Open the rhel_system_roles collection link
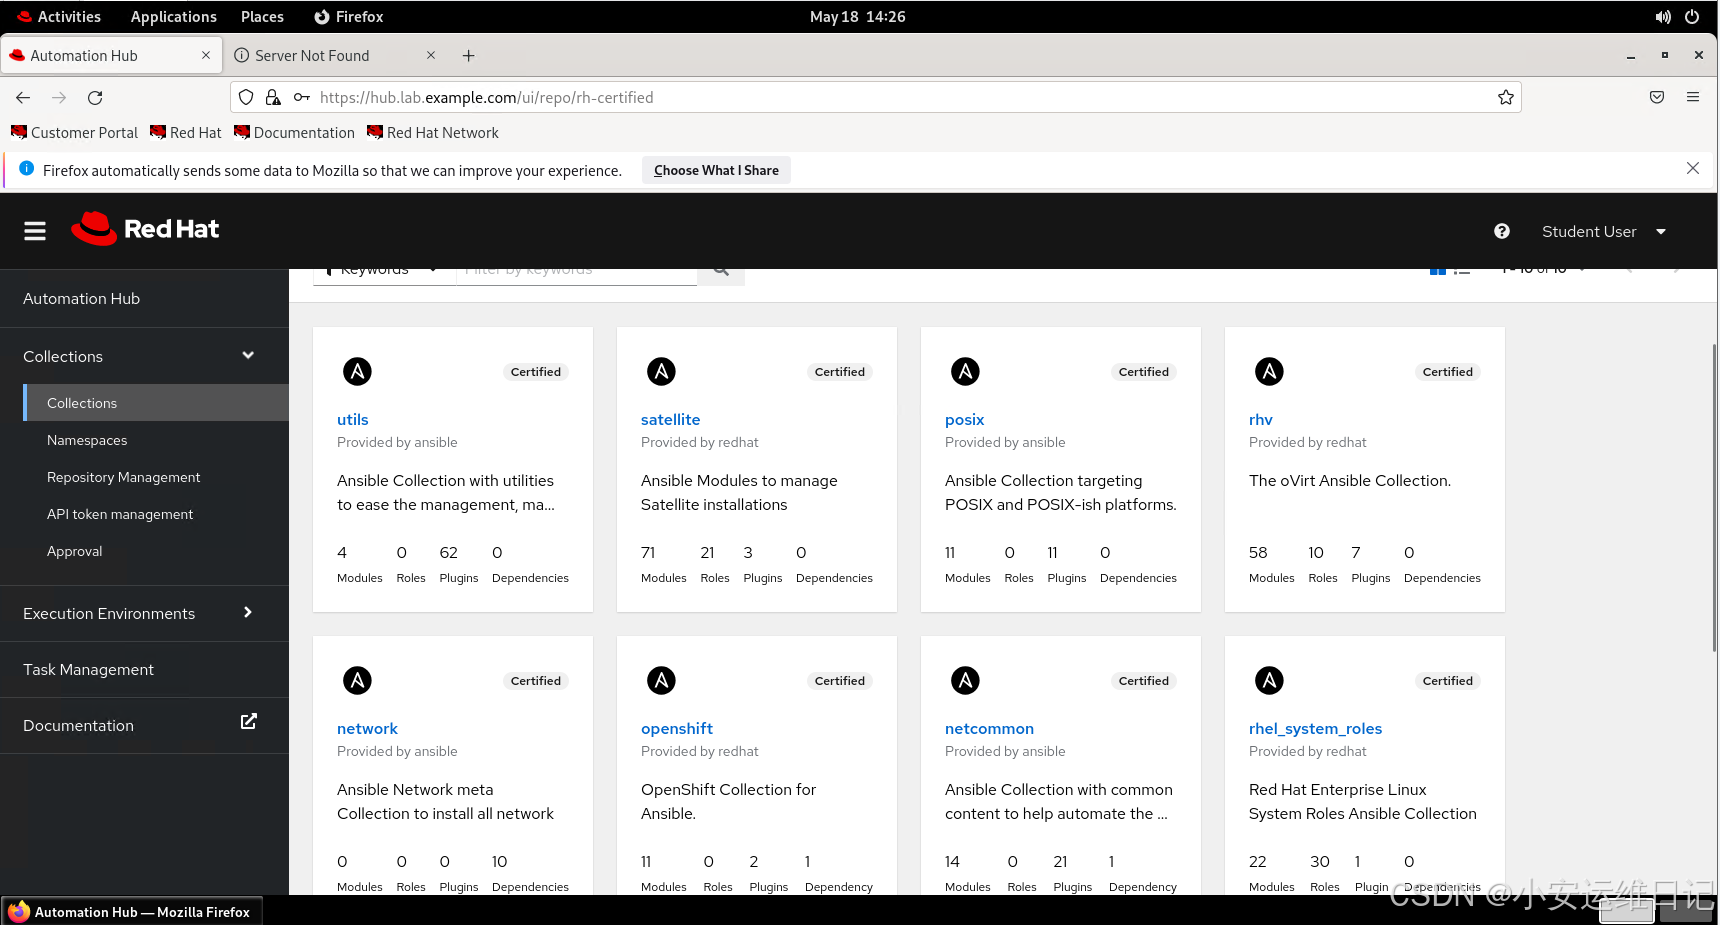 [1315, 729]
